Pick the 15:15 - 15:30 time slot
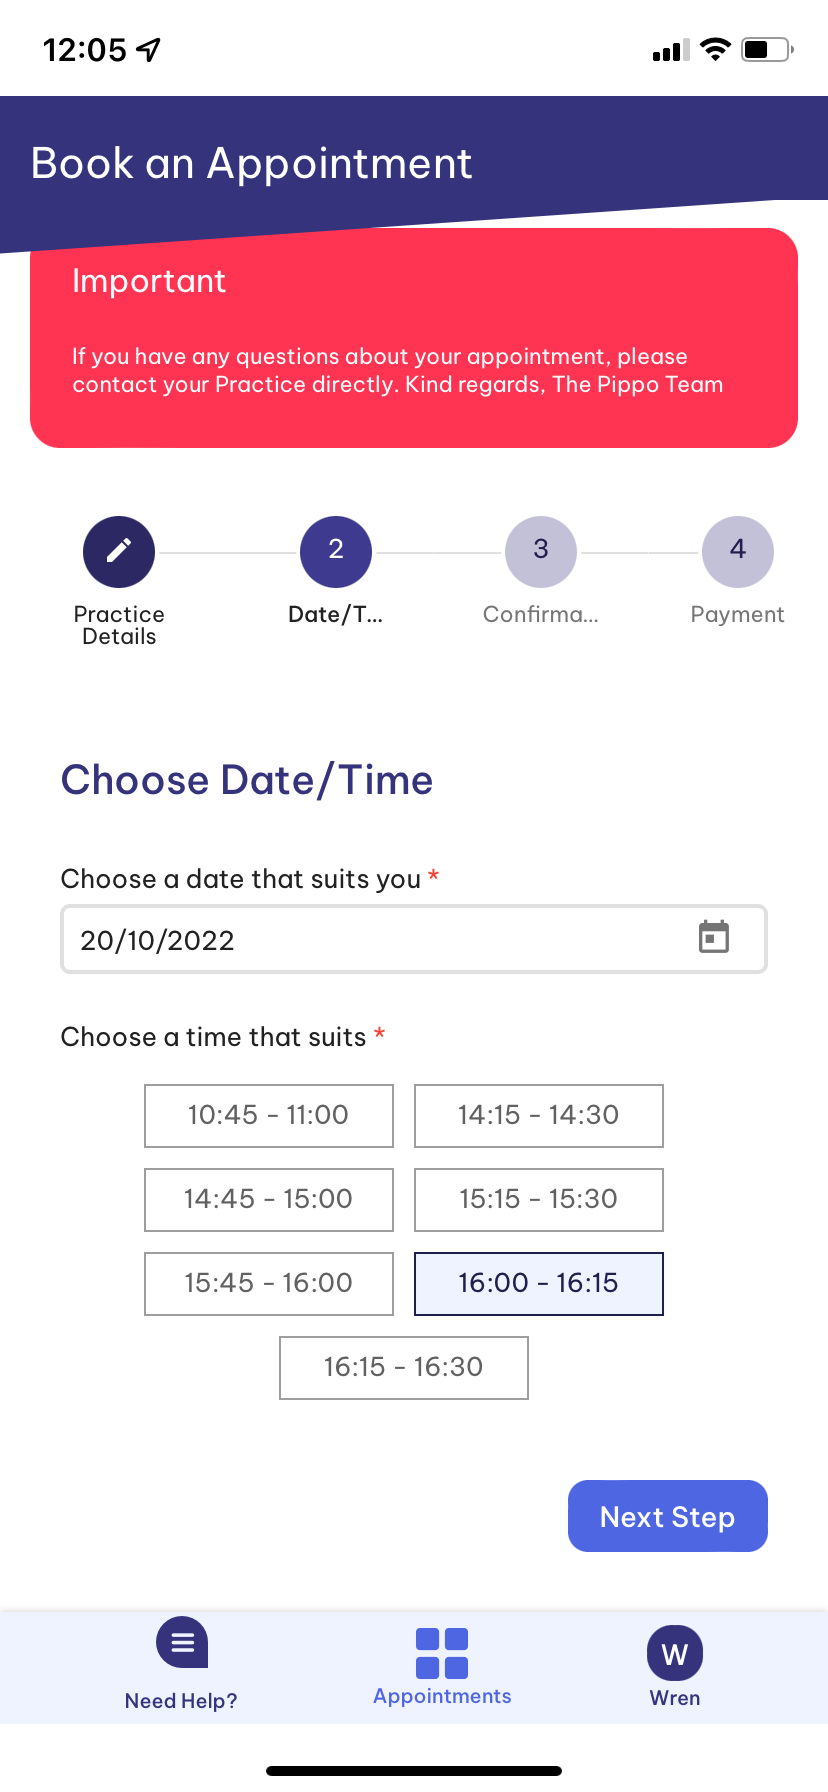Image resolution: width=828 pixels, height=1792 pixels. pos(539,1199)
